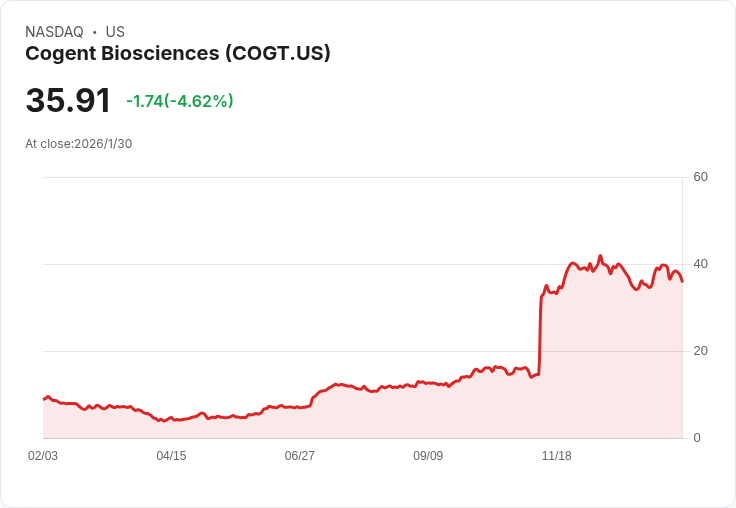Click the lowest dip of the line near 04/15
Screen dimensions: 736x508
pos(162,421)
